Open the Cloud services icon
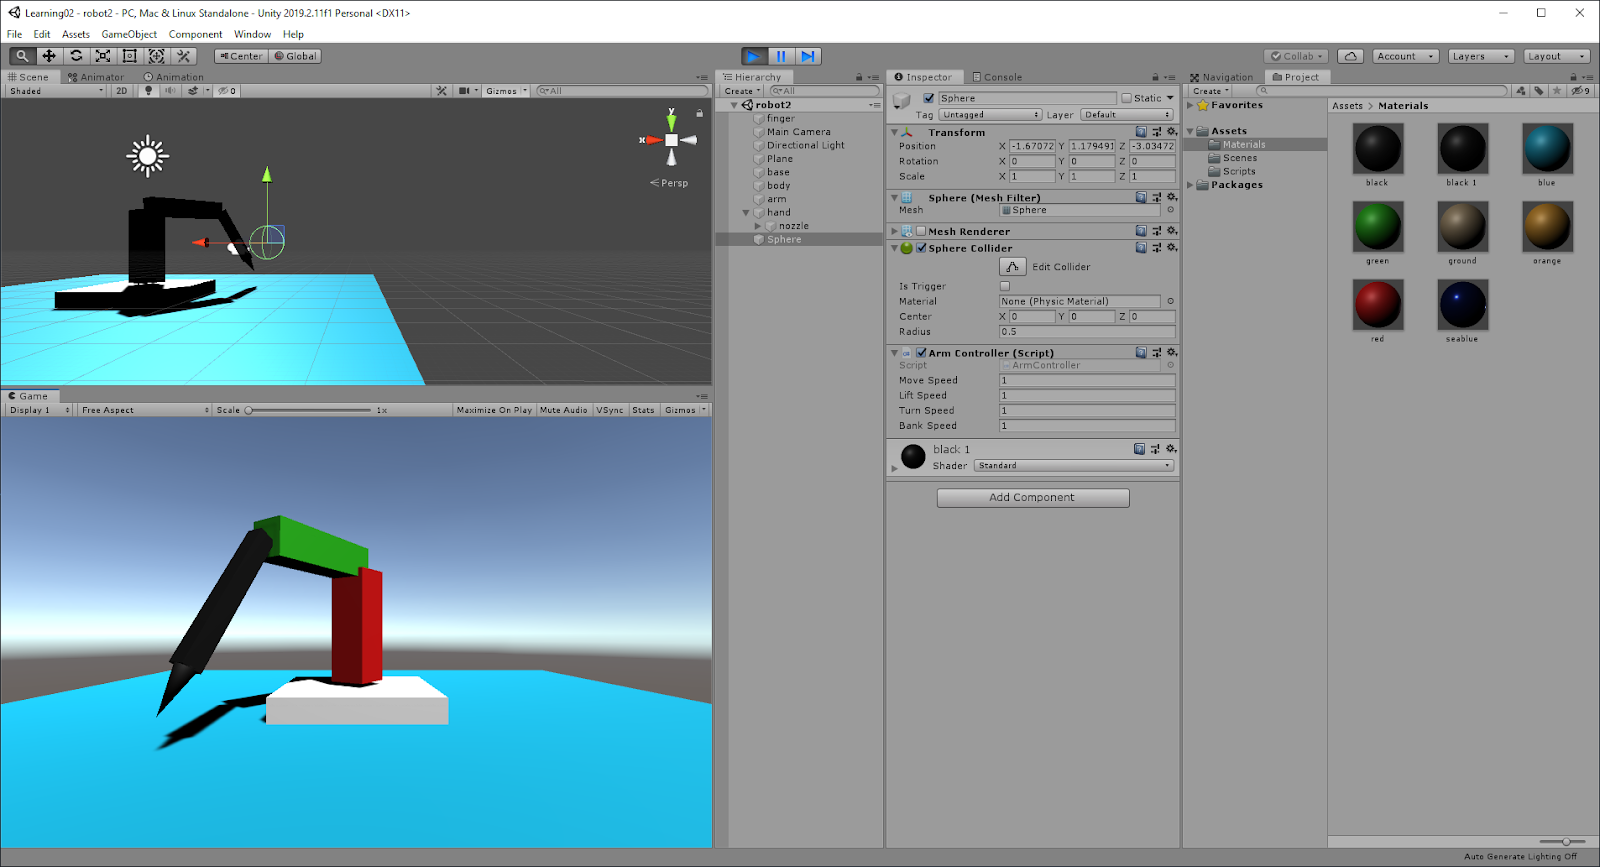The height and width of the screenshot is (867, 1600). tap(1350, 56)
